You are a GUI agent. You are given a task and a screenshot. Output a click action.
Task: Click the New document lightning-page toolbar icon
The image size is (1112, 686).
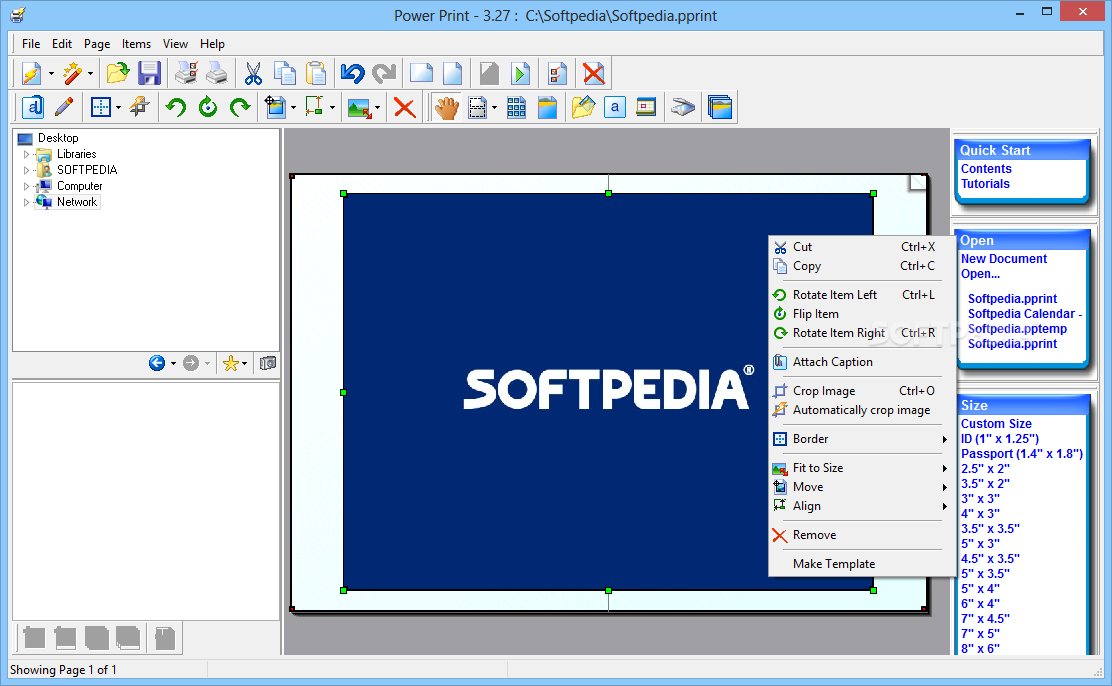click(x=31, y=73)
